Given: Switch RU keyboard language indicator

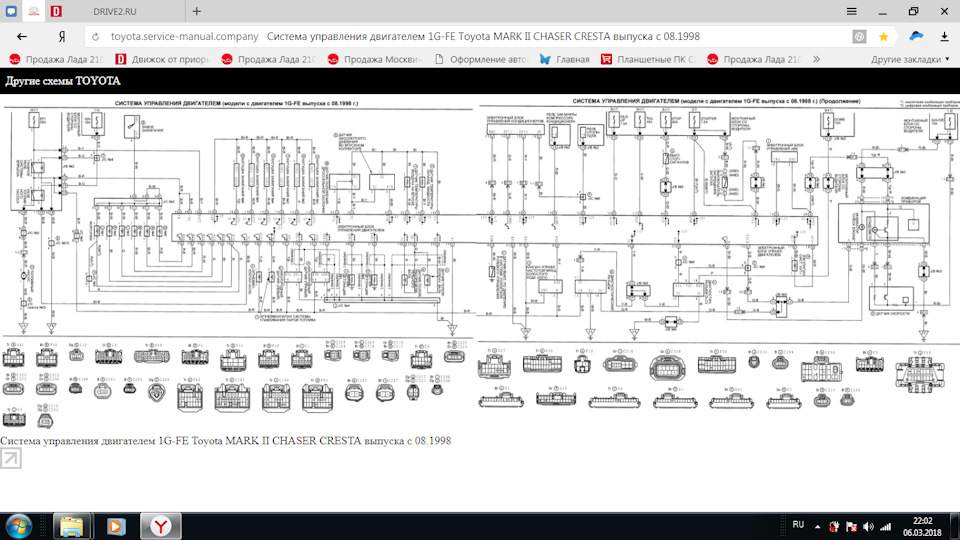Looking at the screenshot, I should coord(798,525).
